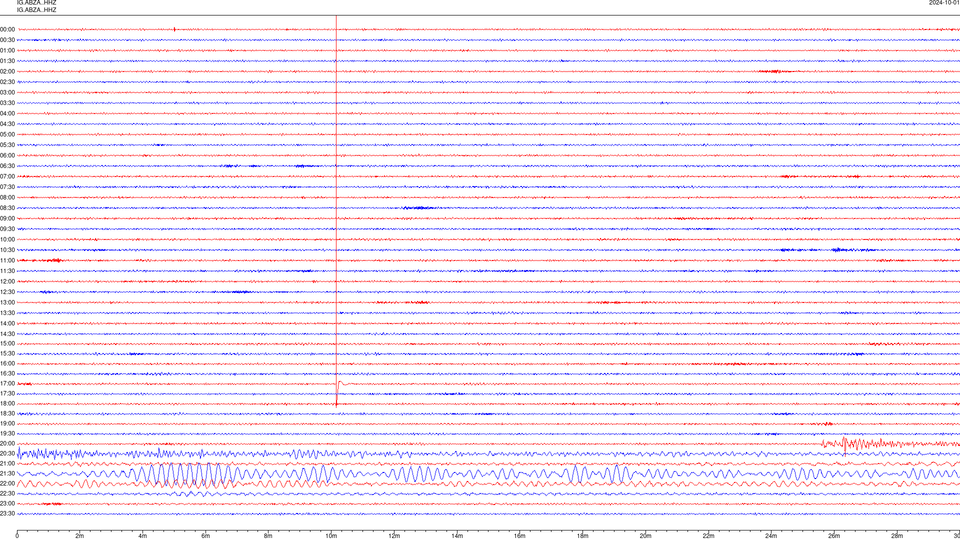Select the 01:30 trace label
Image resolution: width=960 pixels, height=540 pixels.
[x=7, y=61]
